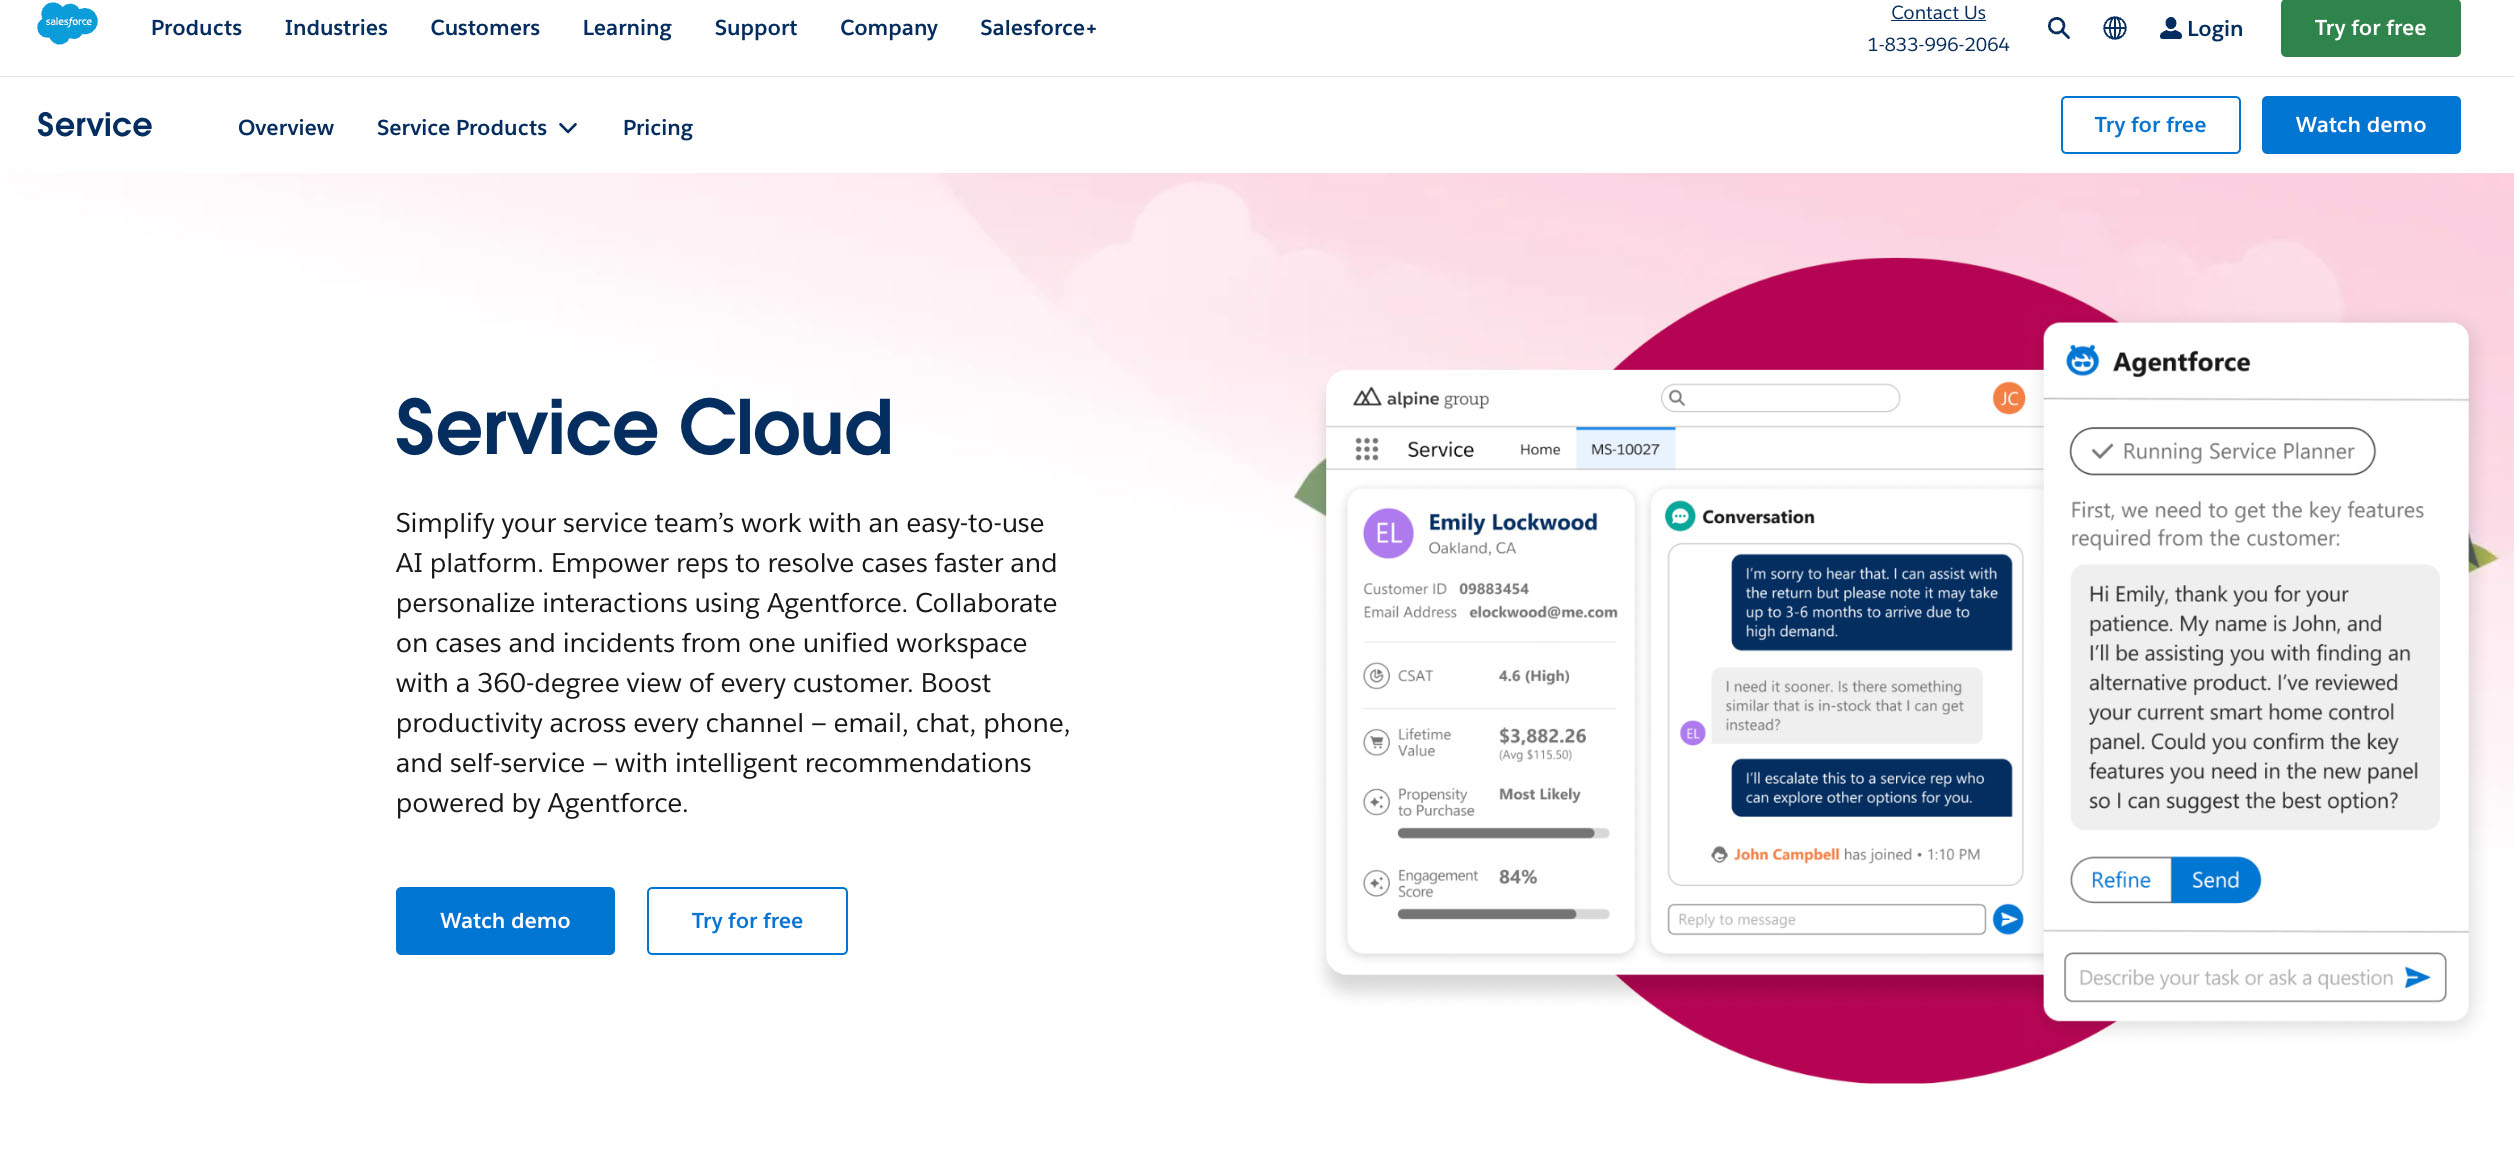Click the 4.6 (High) CSAT value
The width and height of the screenshot is (2514, 1168).
point(1534,676)
